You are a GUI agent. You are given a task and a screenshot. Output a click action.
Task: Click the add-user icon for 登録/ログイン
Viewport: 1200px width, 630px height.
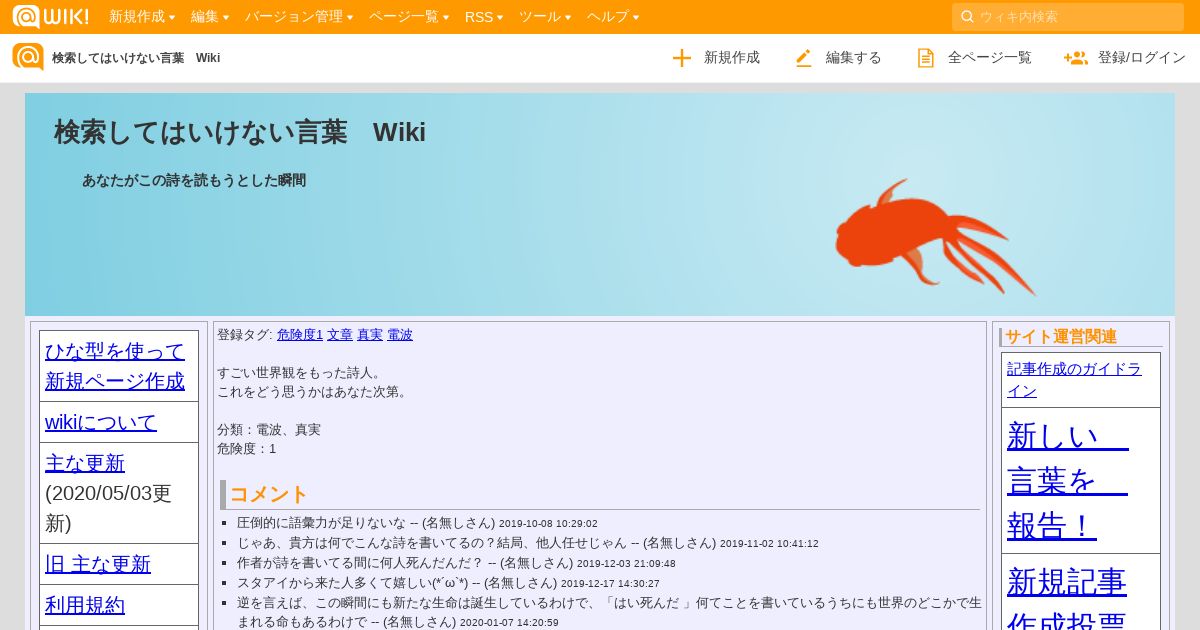coord(1076,58)
